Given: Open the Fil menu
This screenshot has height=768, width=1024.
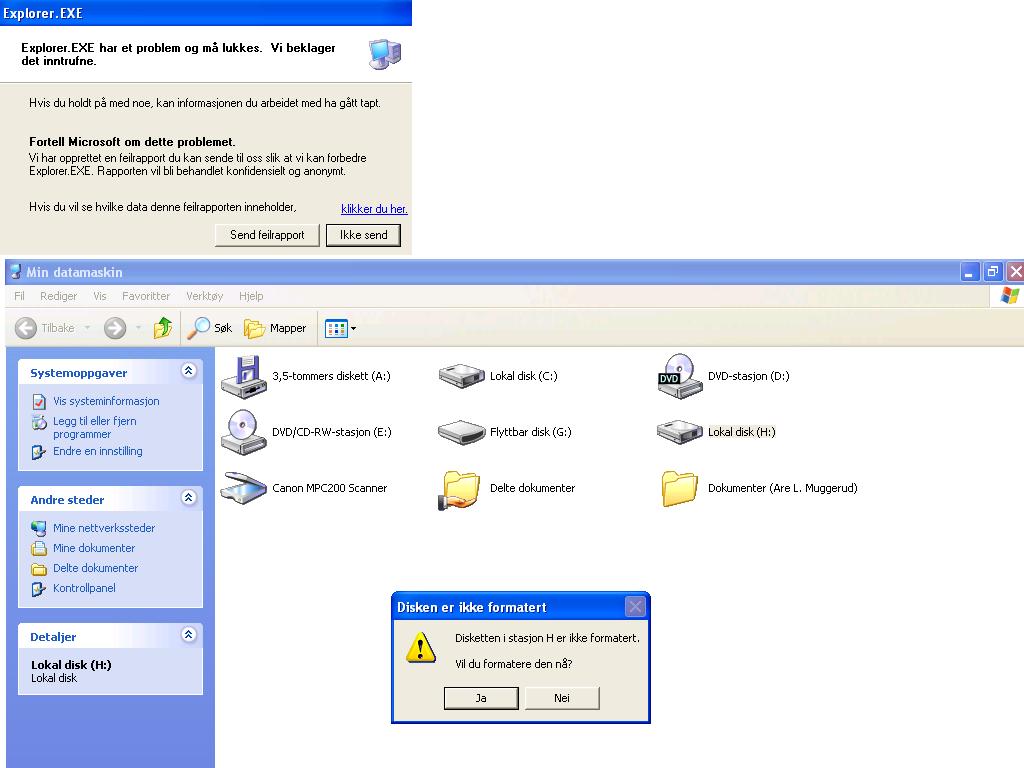Looking at the screenshot, I should 20,296.
